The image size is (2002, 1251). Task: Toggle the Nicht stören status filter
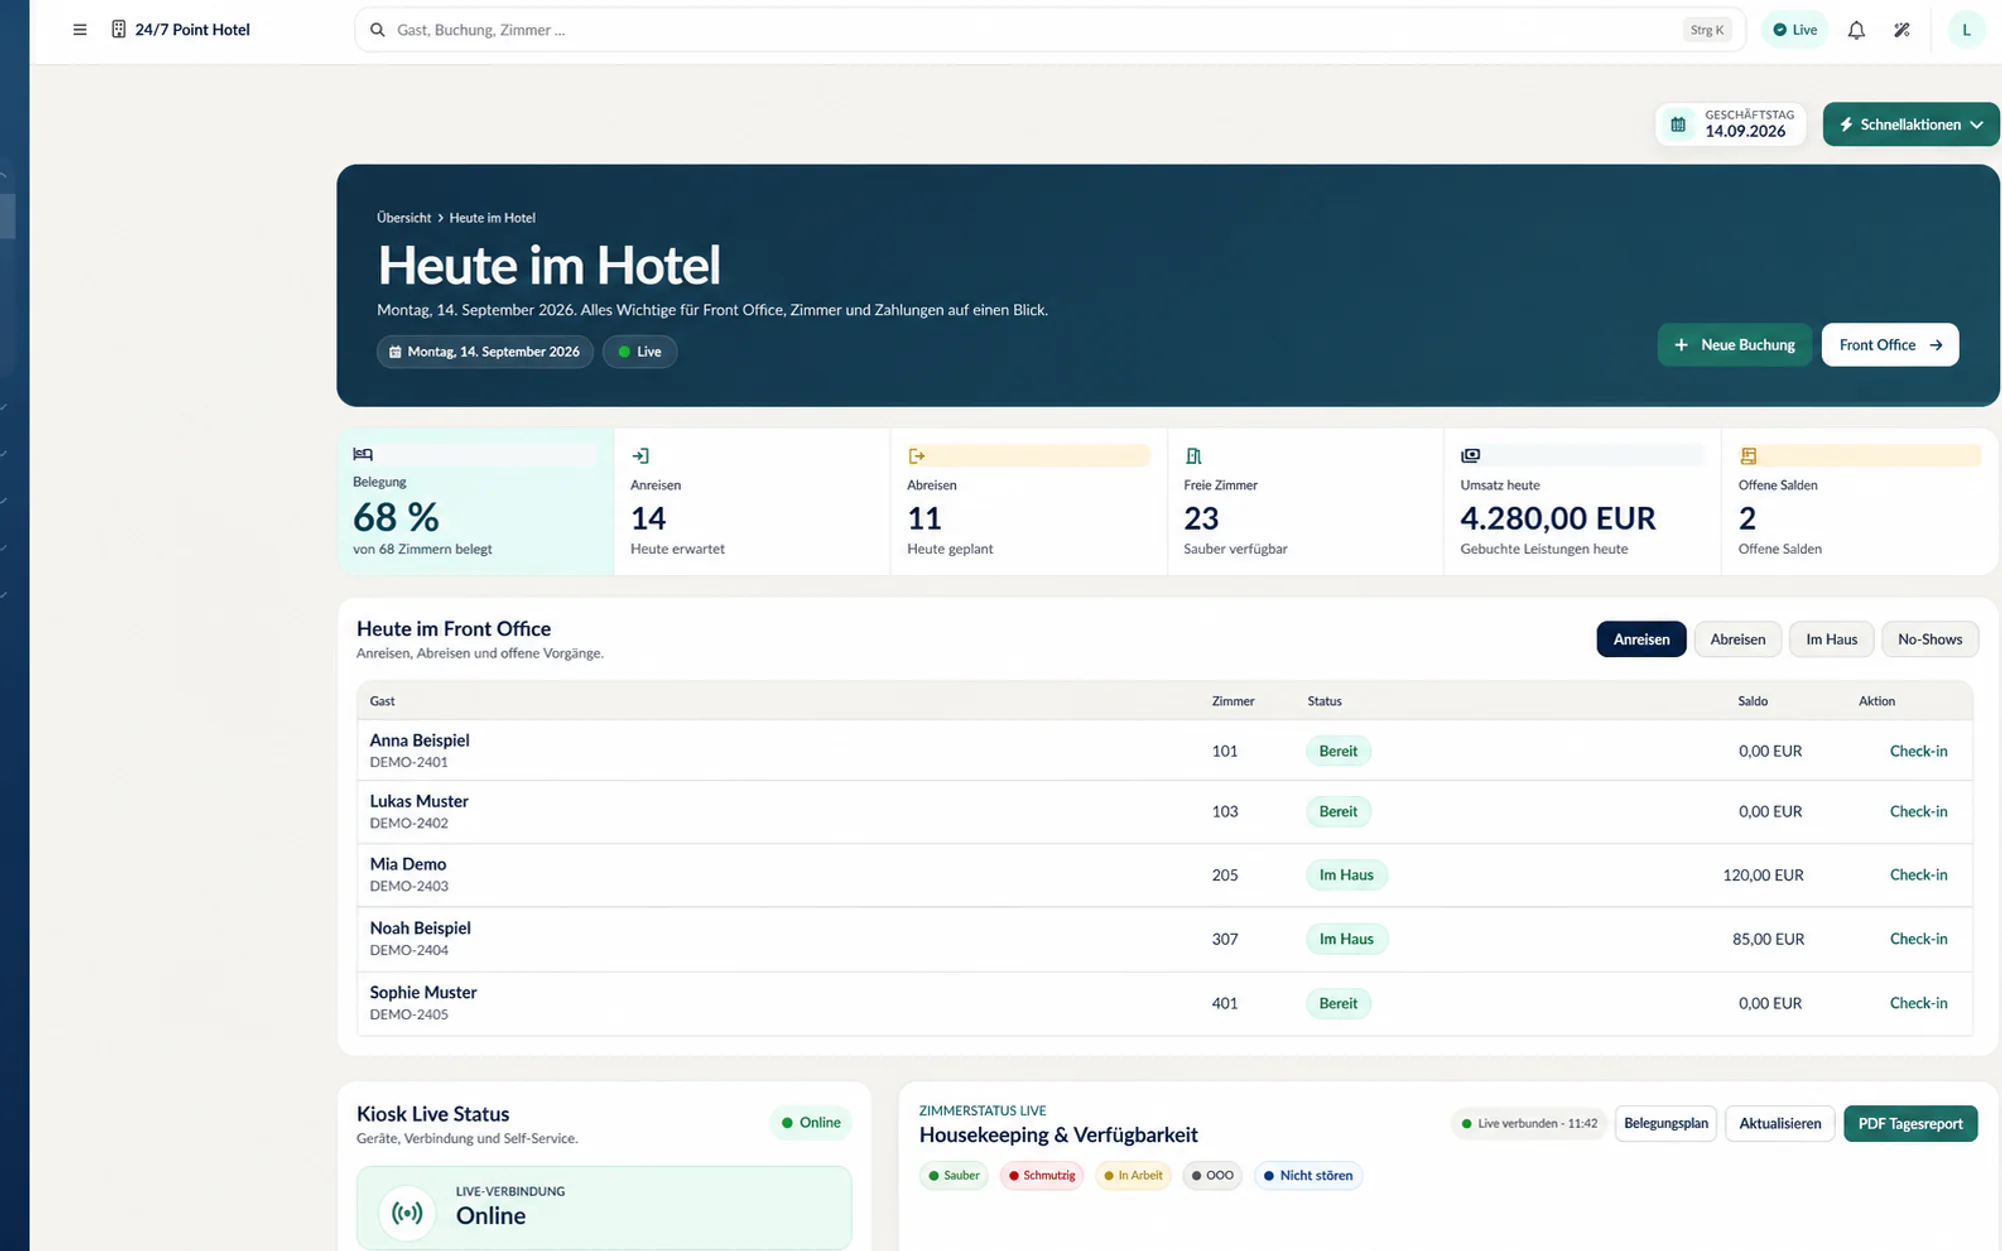[1307, 1175]
